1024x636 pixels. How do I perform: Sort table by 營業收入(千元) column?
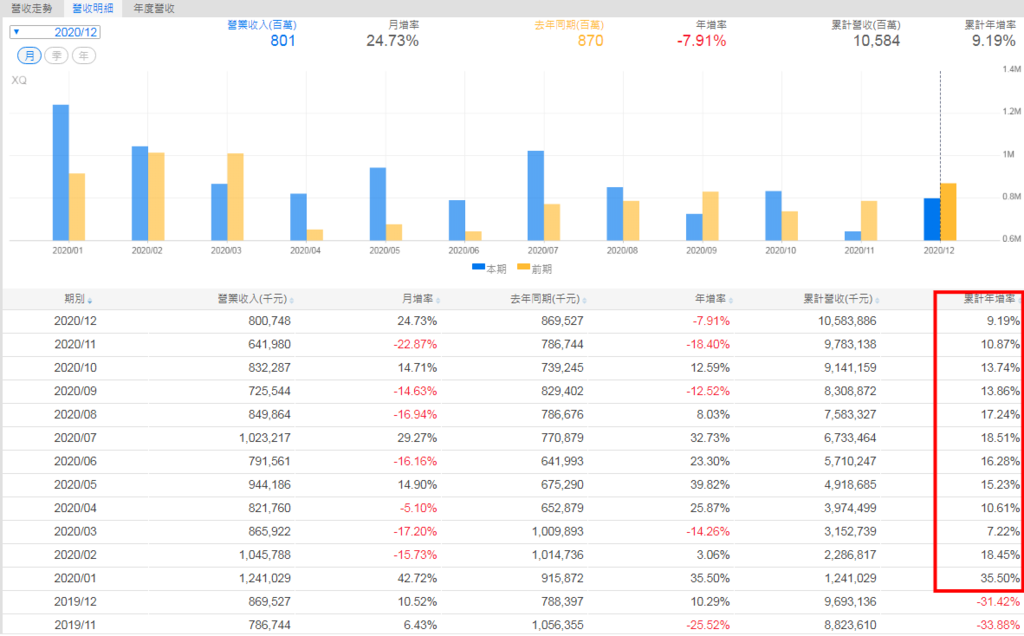pos(255,299)
